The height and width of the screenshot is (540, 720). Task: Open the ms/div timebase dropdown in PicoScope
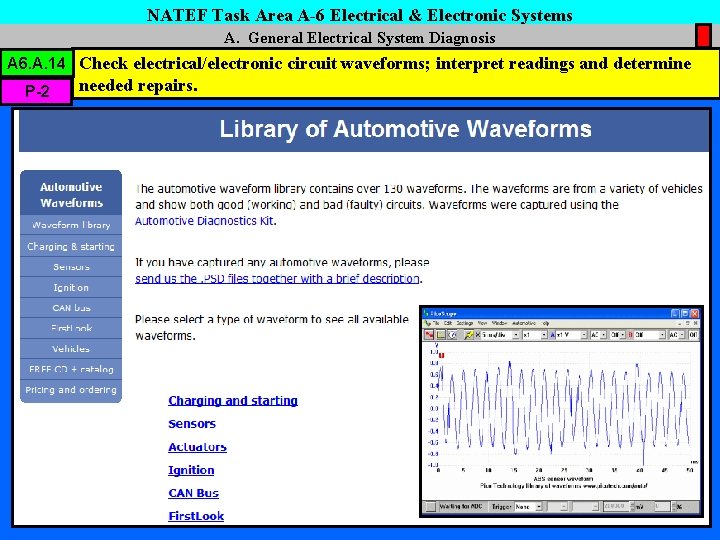tap(501, 335)
